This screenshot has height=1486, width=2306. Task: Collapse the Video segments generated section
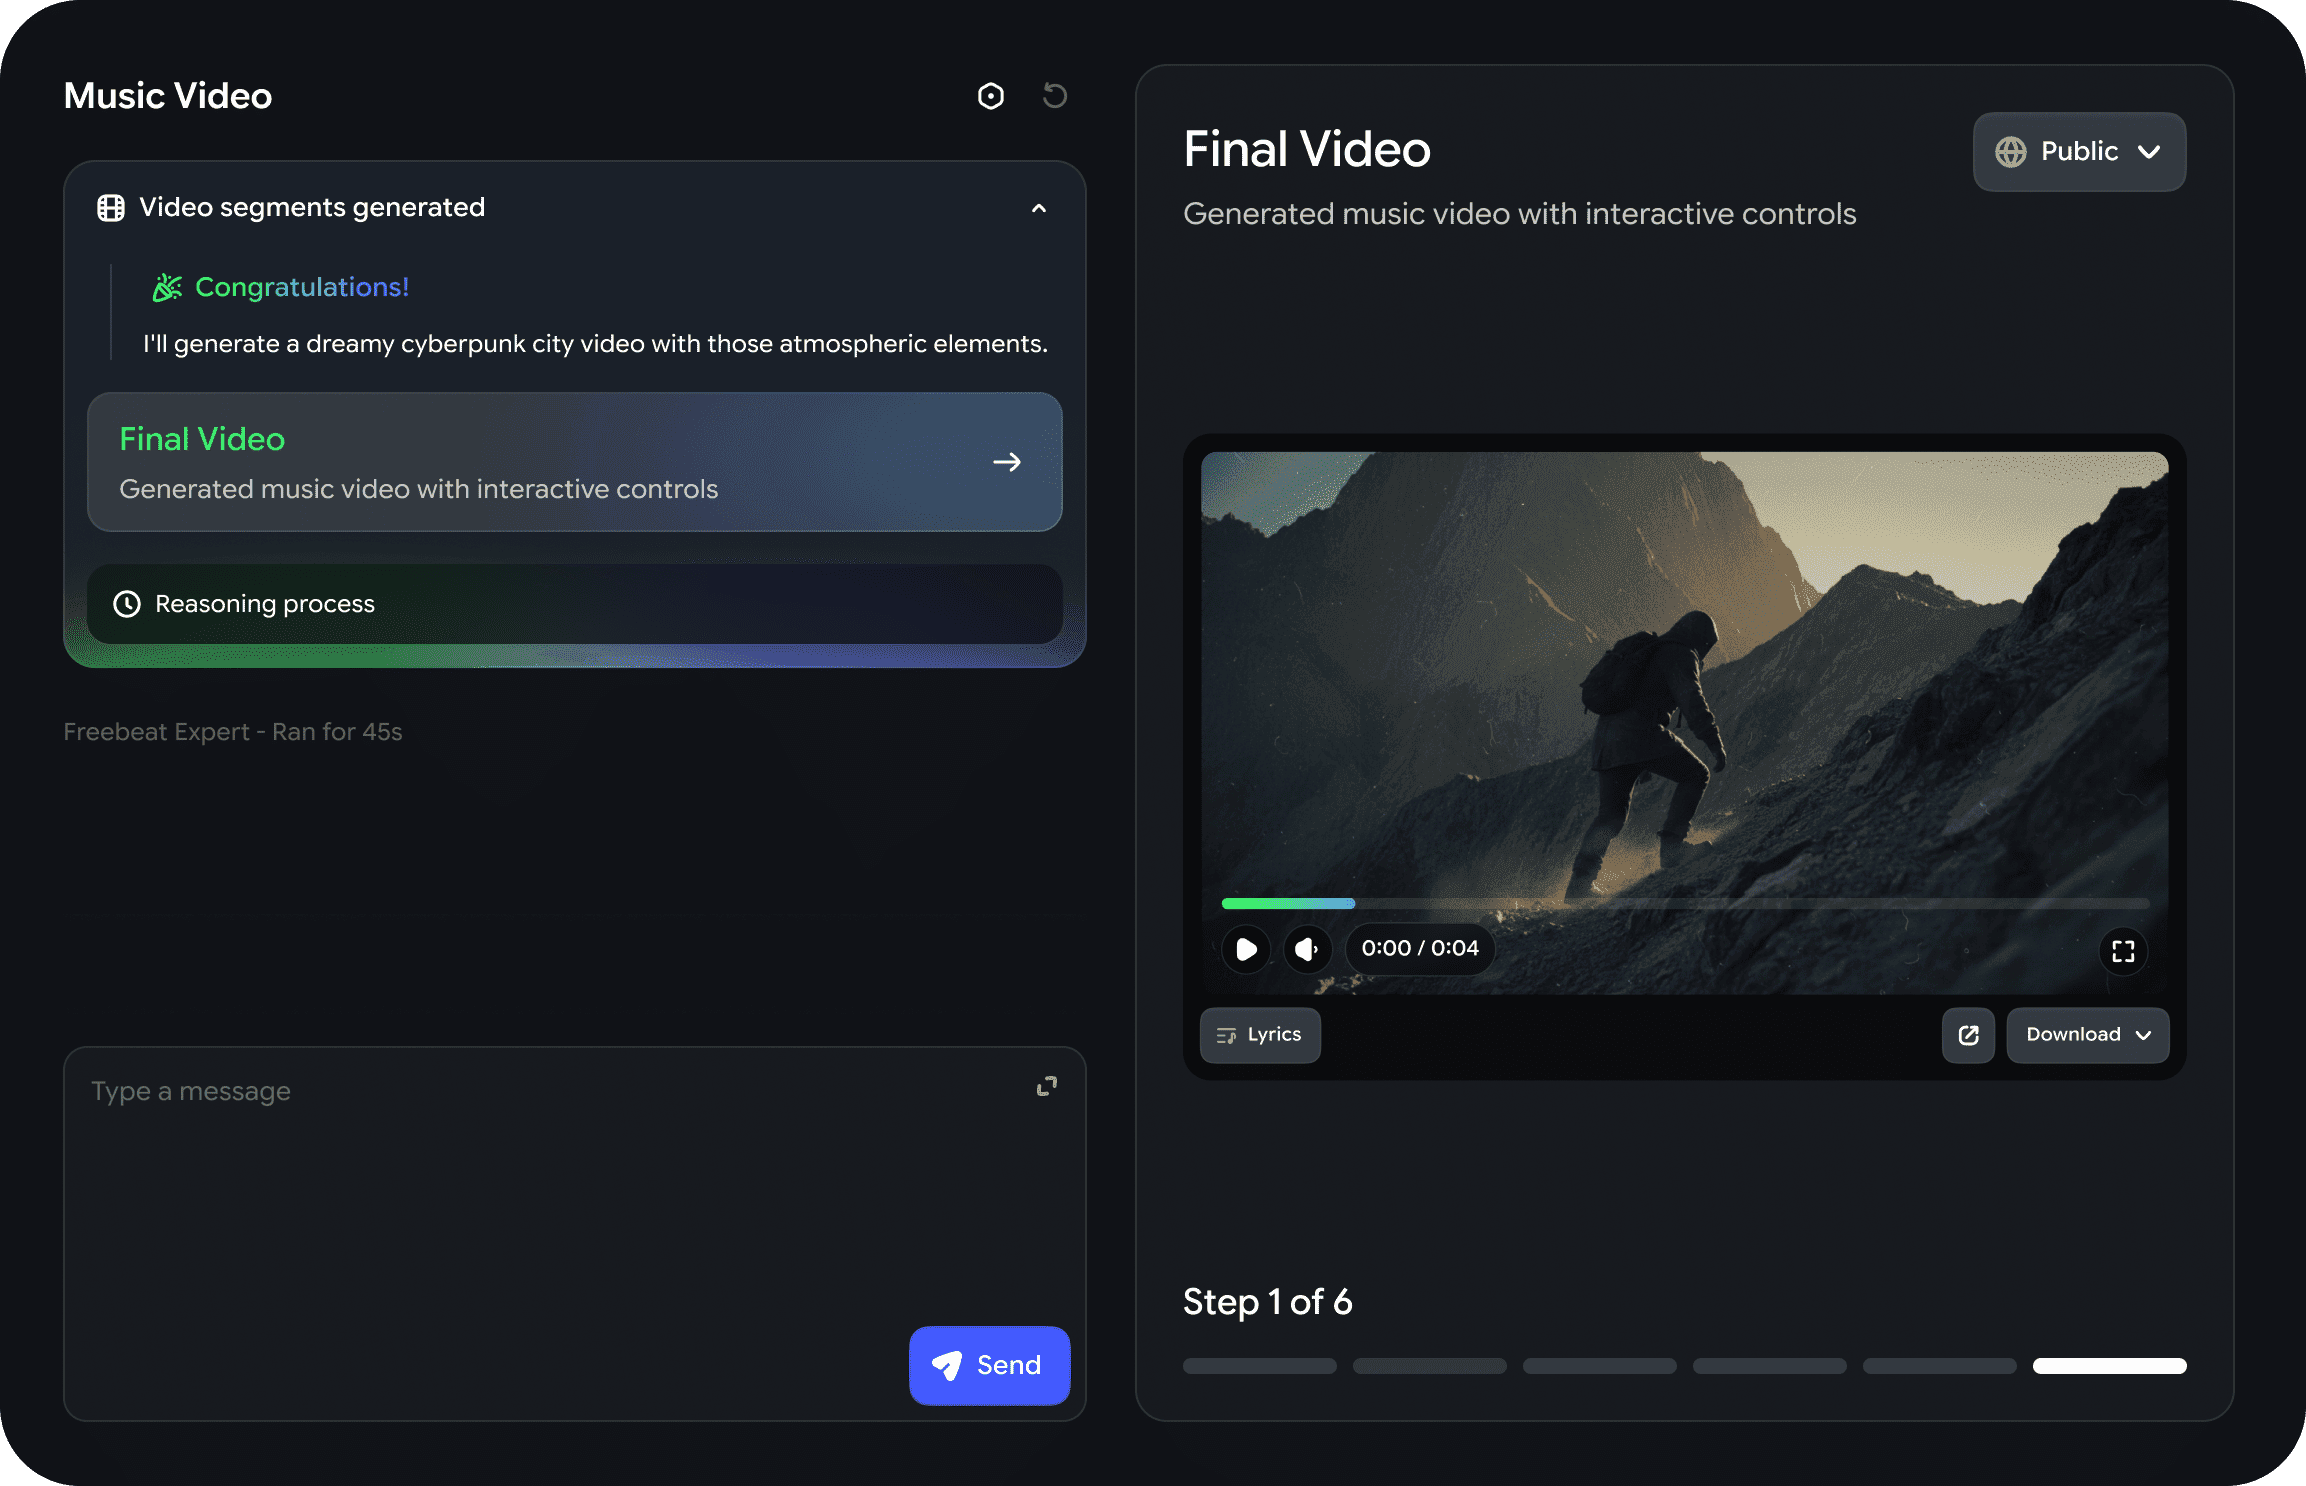click(x=1038, y=209)
